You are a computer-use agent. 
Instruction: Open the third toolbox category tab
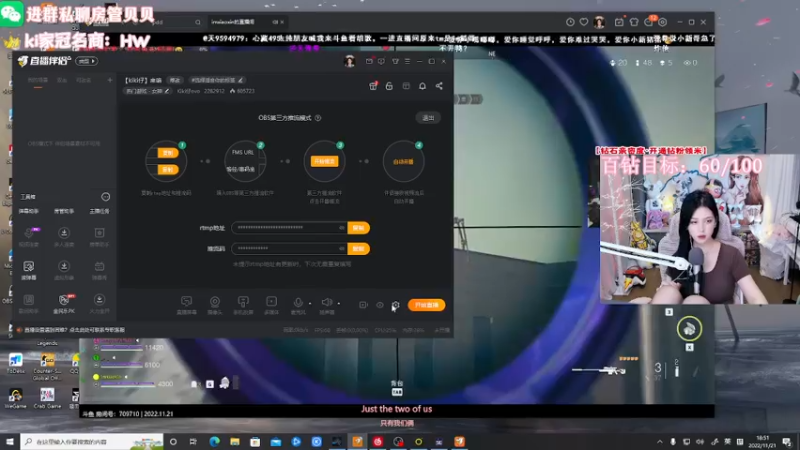(99, 211)
